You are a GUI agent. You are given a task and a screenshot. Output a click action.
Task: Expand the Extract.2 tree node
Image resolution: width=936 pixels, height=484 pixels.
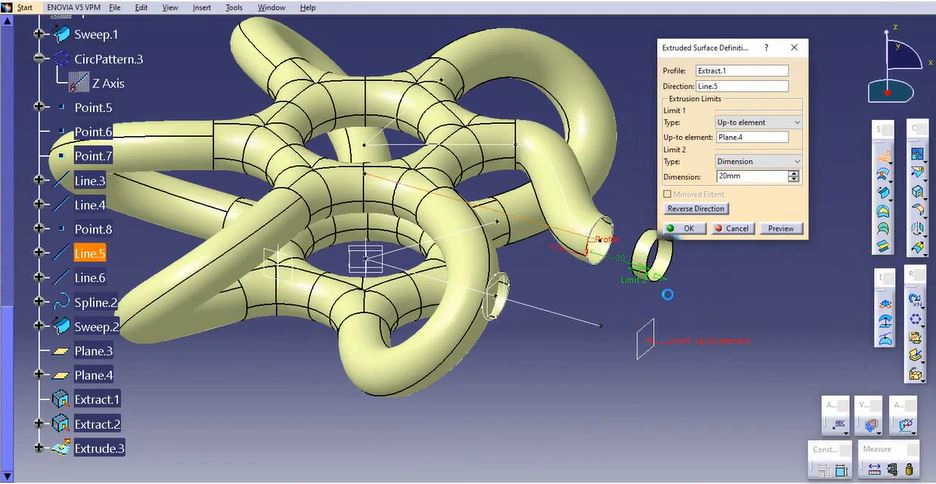pos(39,423)
